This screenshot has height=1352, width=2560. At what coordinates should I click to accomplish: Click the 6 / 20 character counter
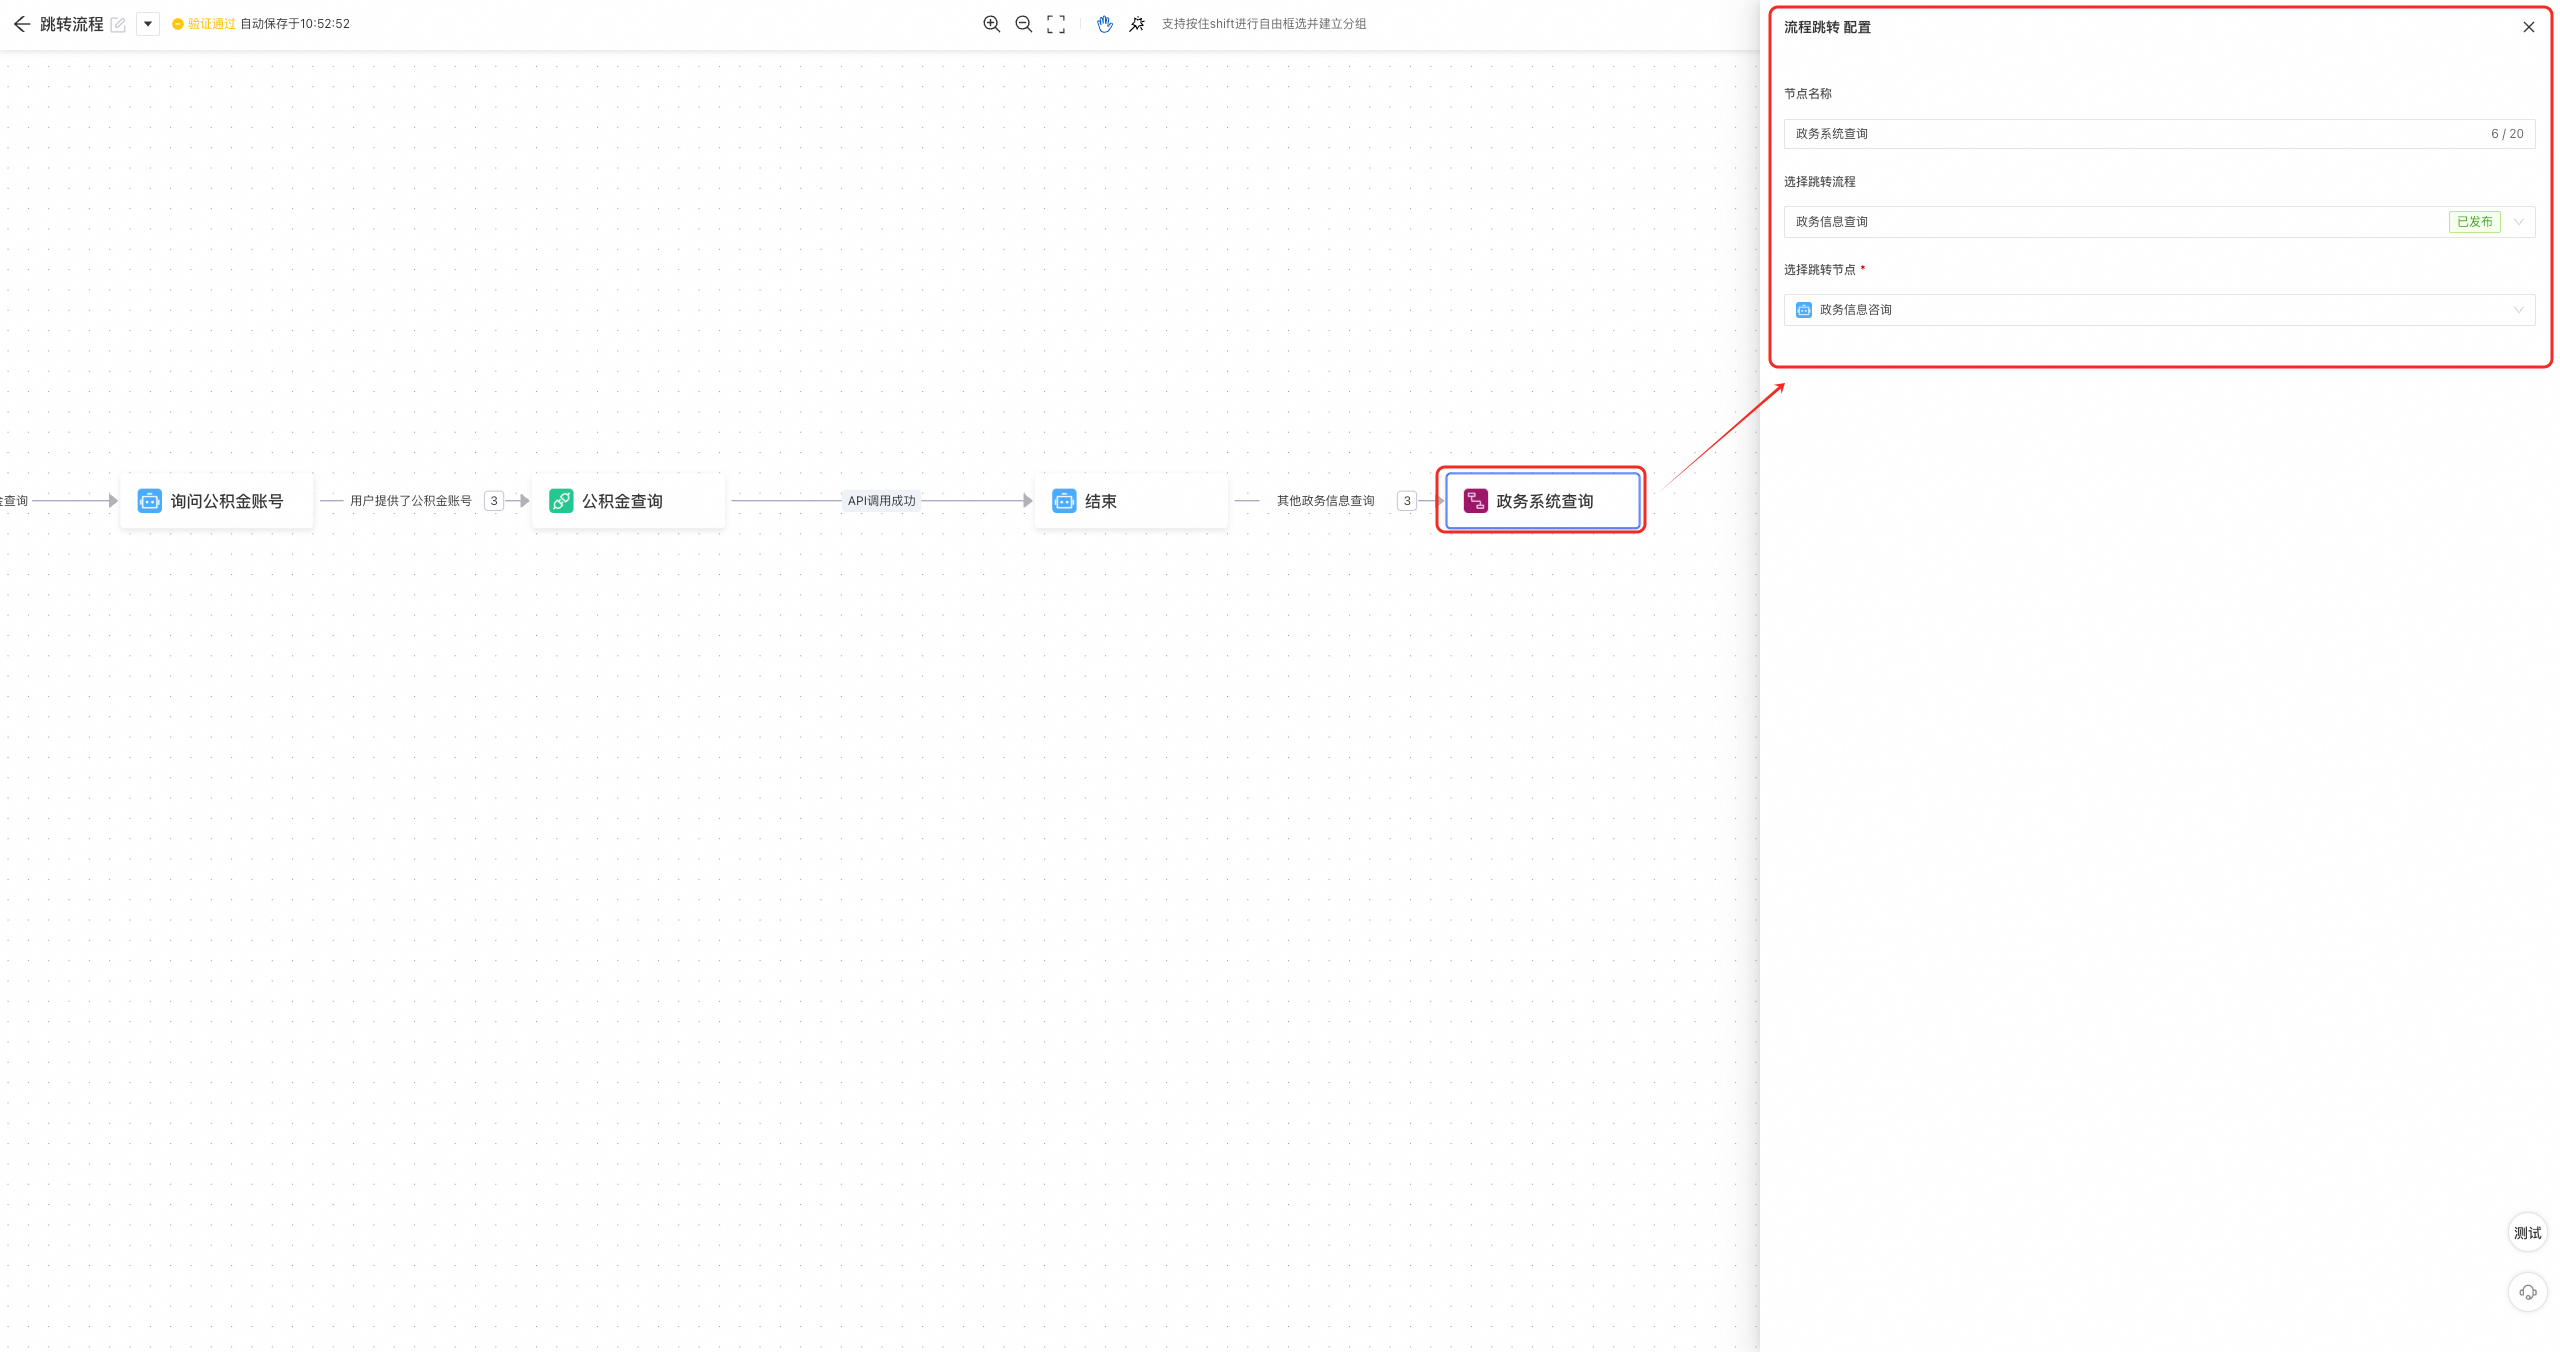[2507, 134]
